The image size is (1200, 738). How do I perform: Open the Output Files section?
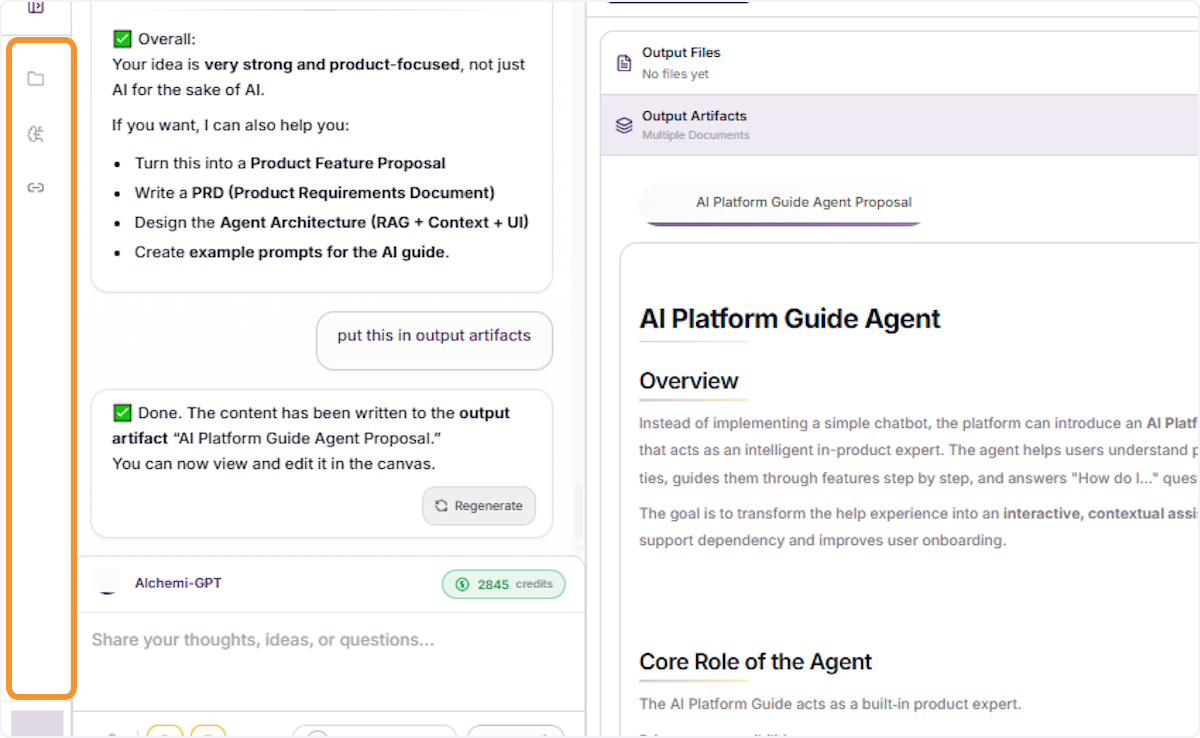[x=900, y=63]
